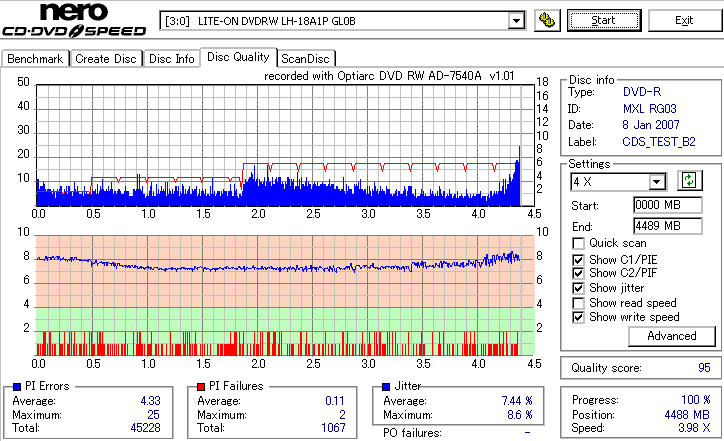Open the Advanced settings button

coord(672,336)
